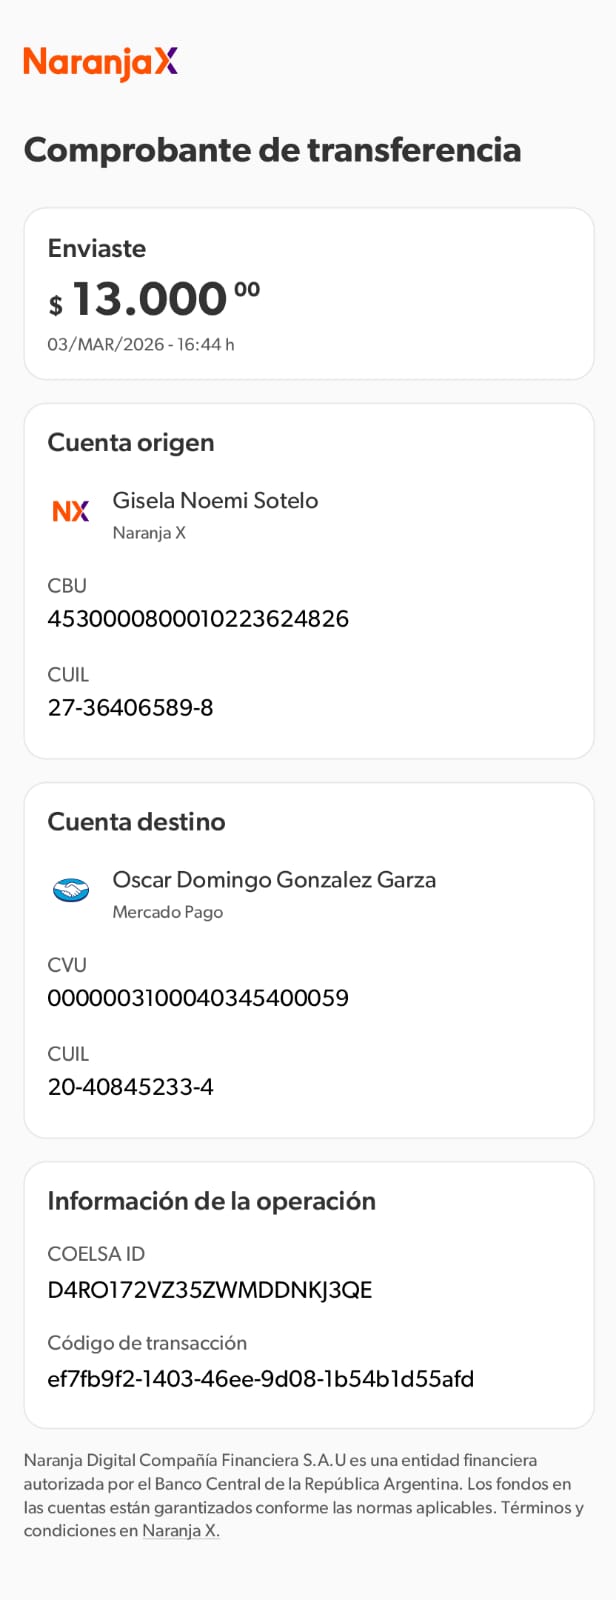Viewport: 616px width, 1600px height.
Task: Click the sender CUIL 27-36406589-8
Action: (130, 707)
